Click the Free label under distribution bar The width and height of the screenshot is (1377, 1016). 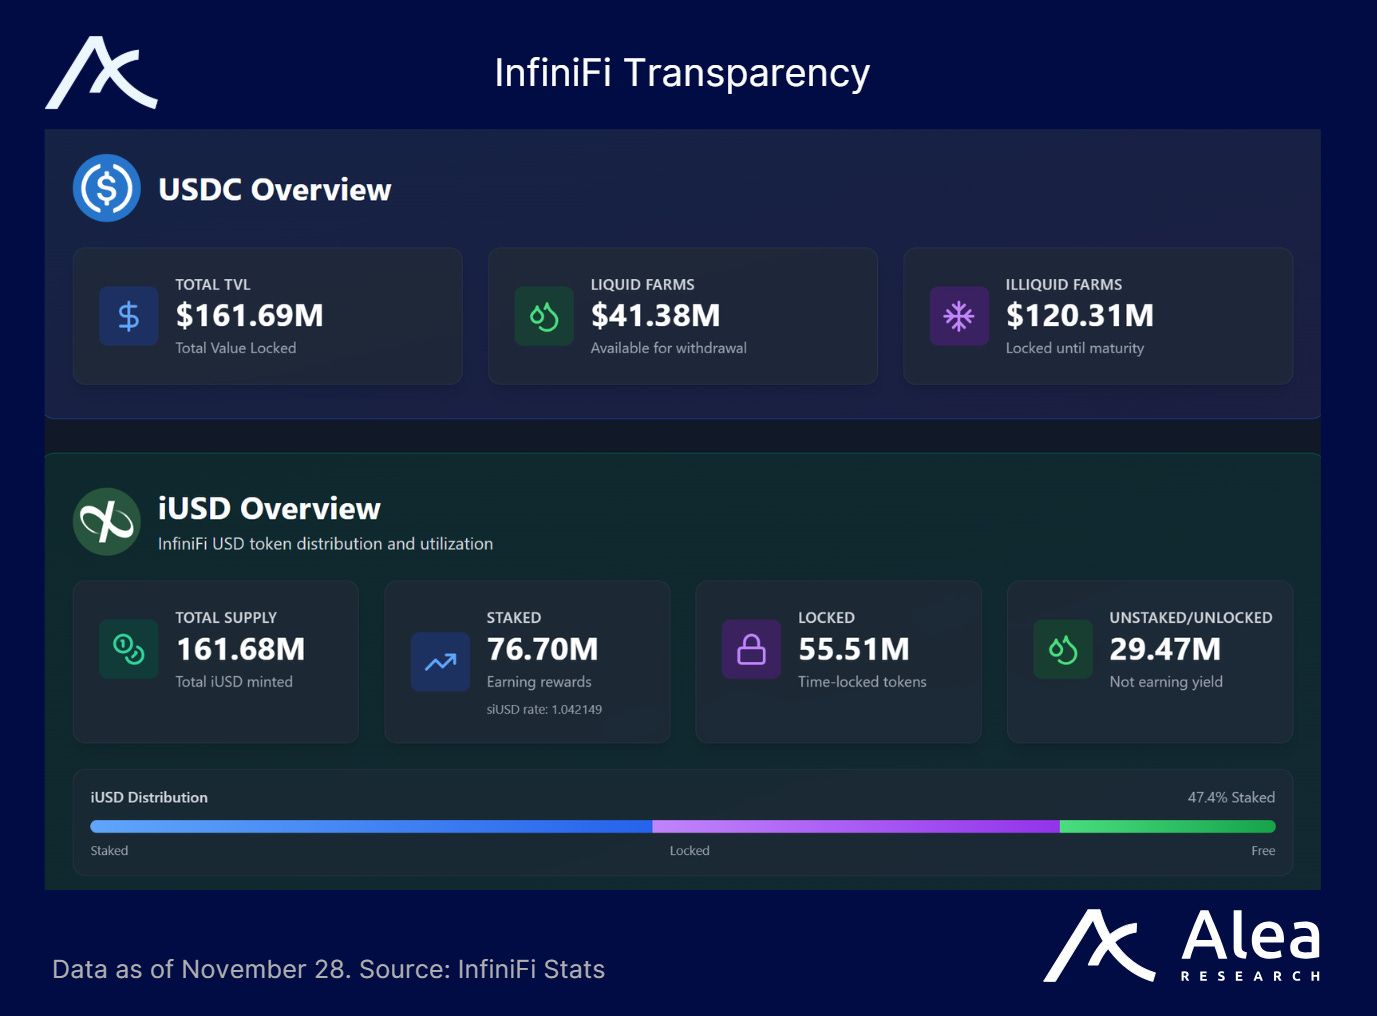pyautogui.click(x=1263, y=850)
